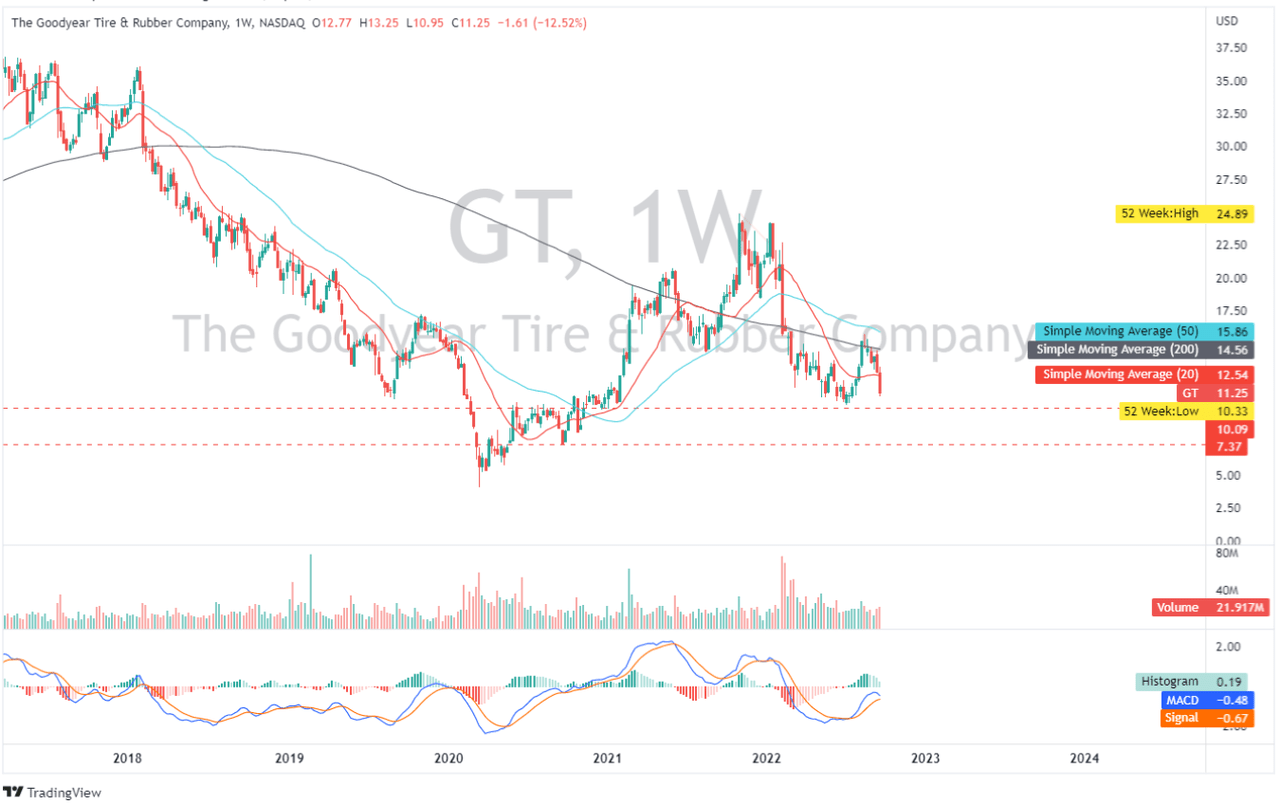Click the 2023 year marker on time axis
This screenshot has width=1280, height=805.
pyautogui.click(x=925, y=758)
